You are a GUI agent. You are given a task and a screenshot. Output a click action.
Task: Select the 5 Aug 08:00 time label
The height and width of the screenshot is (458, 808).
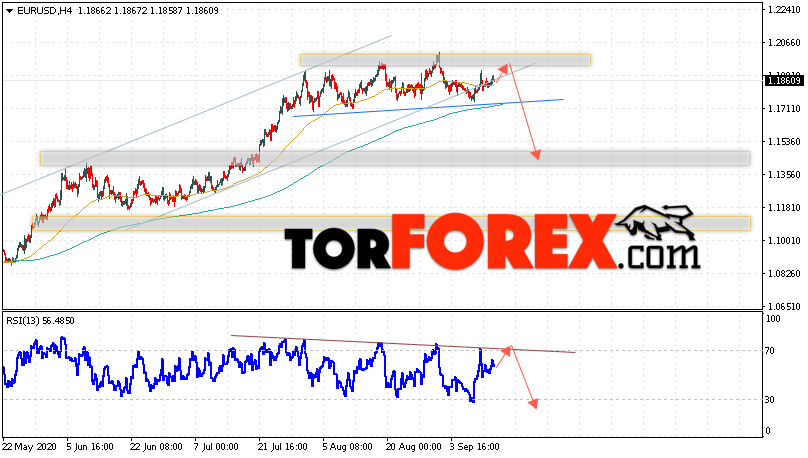(347, 447)
